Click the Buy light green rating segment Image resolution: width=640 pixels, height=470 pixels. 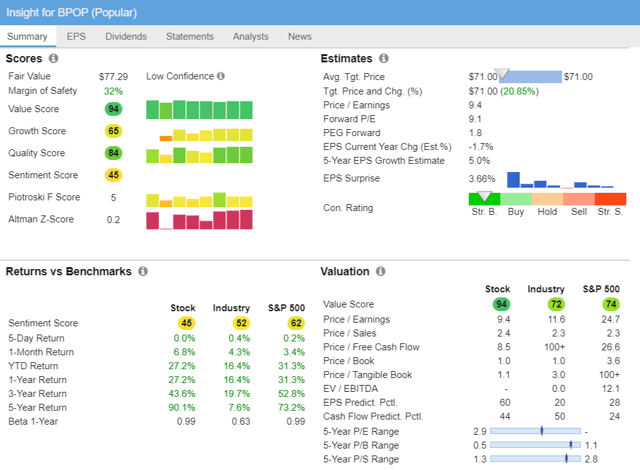(x=516, y=199)
